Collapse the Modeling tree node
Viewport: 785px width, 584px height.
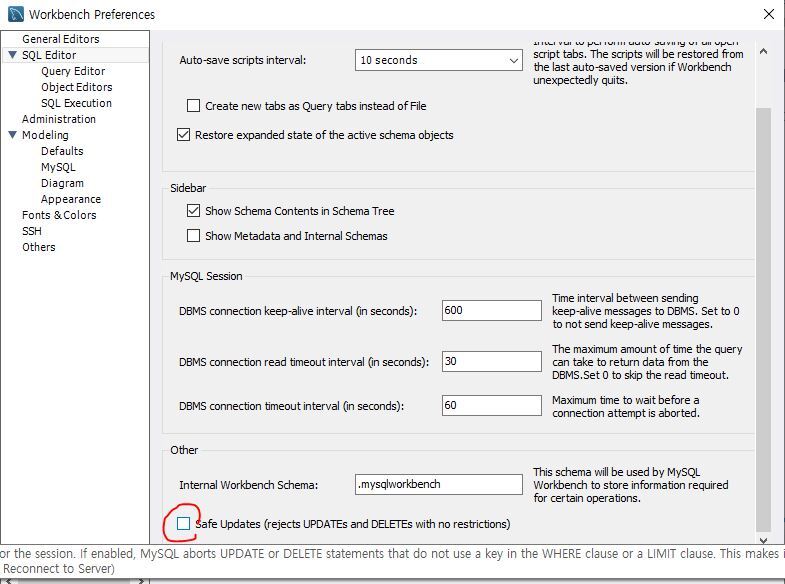(13, 135)
